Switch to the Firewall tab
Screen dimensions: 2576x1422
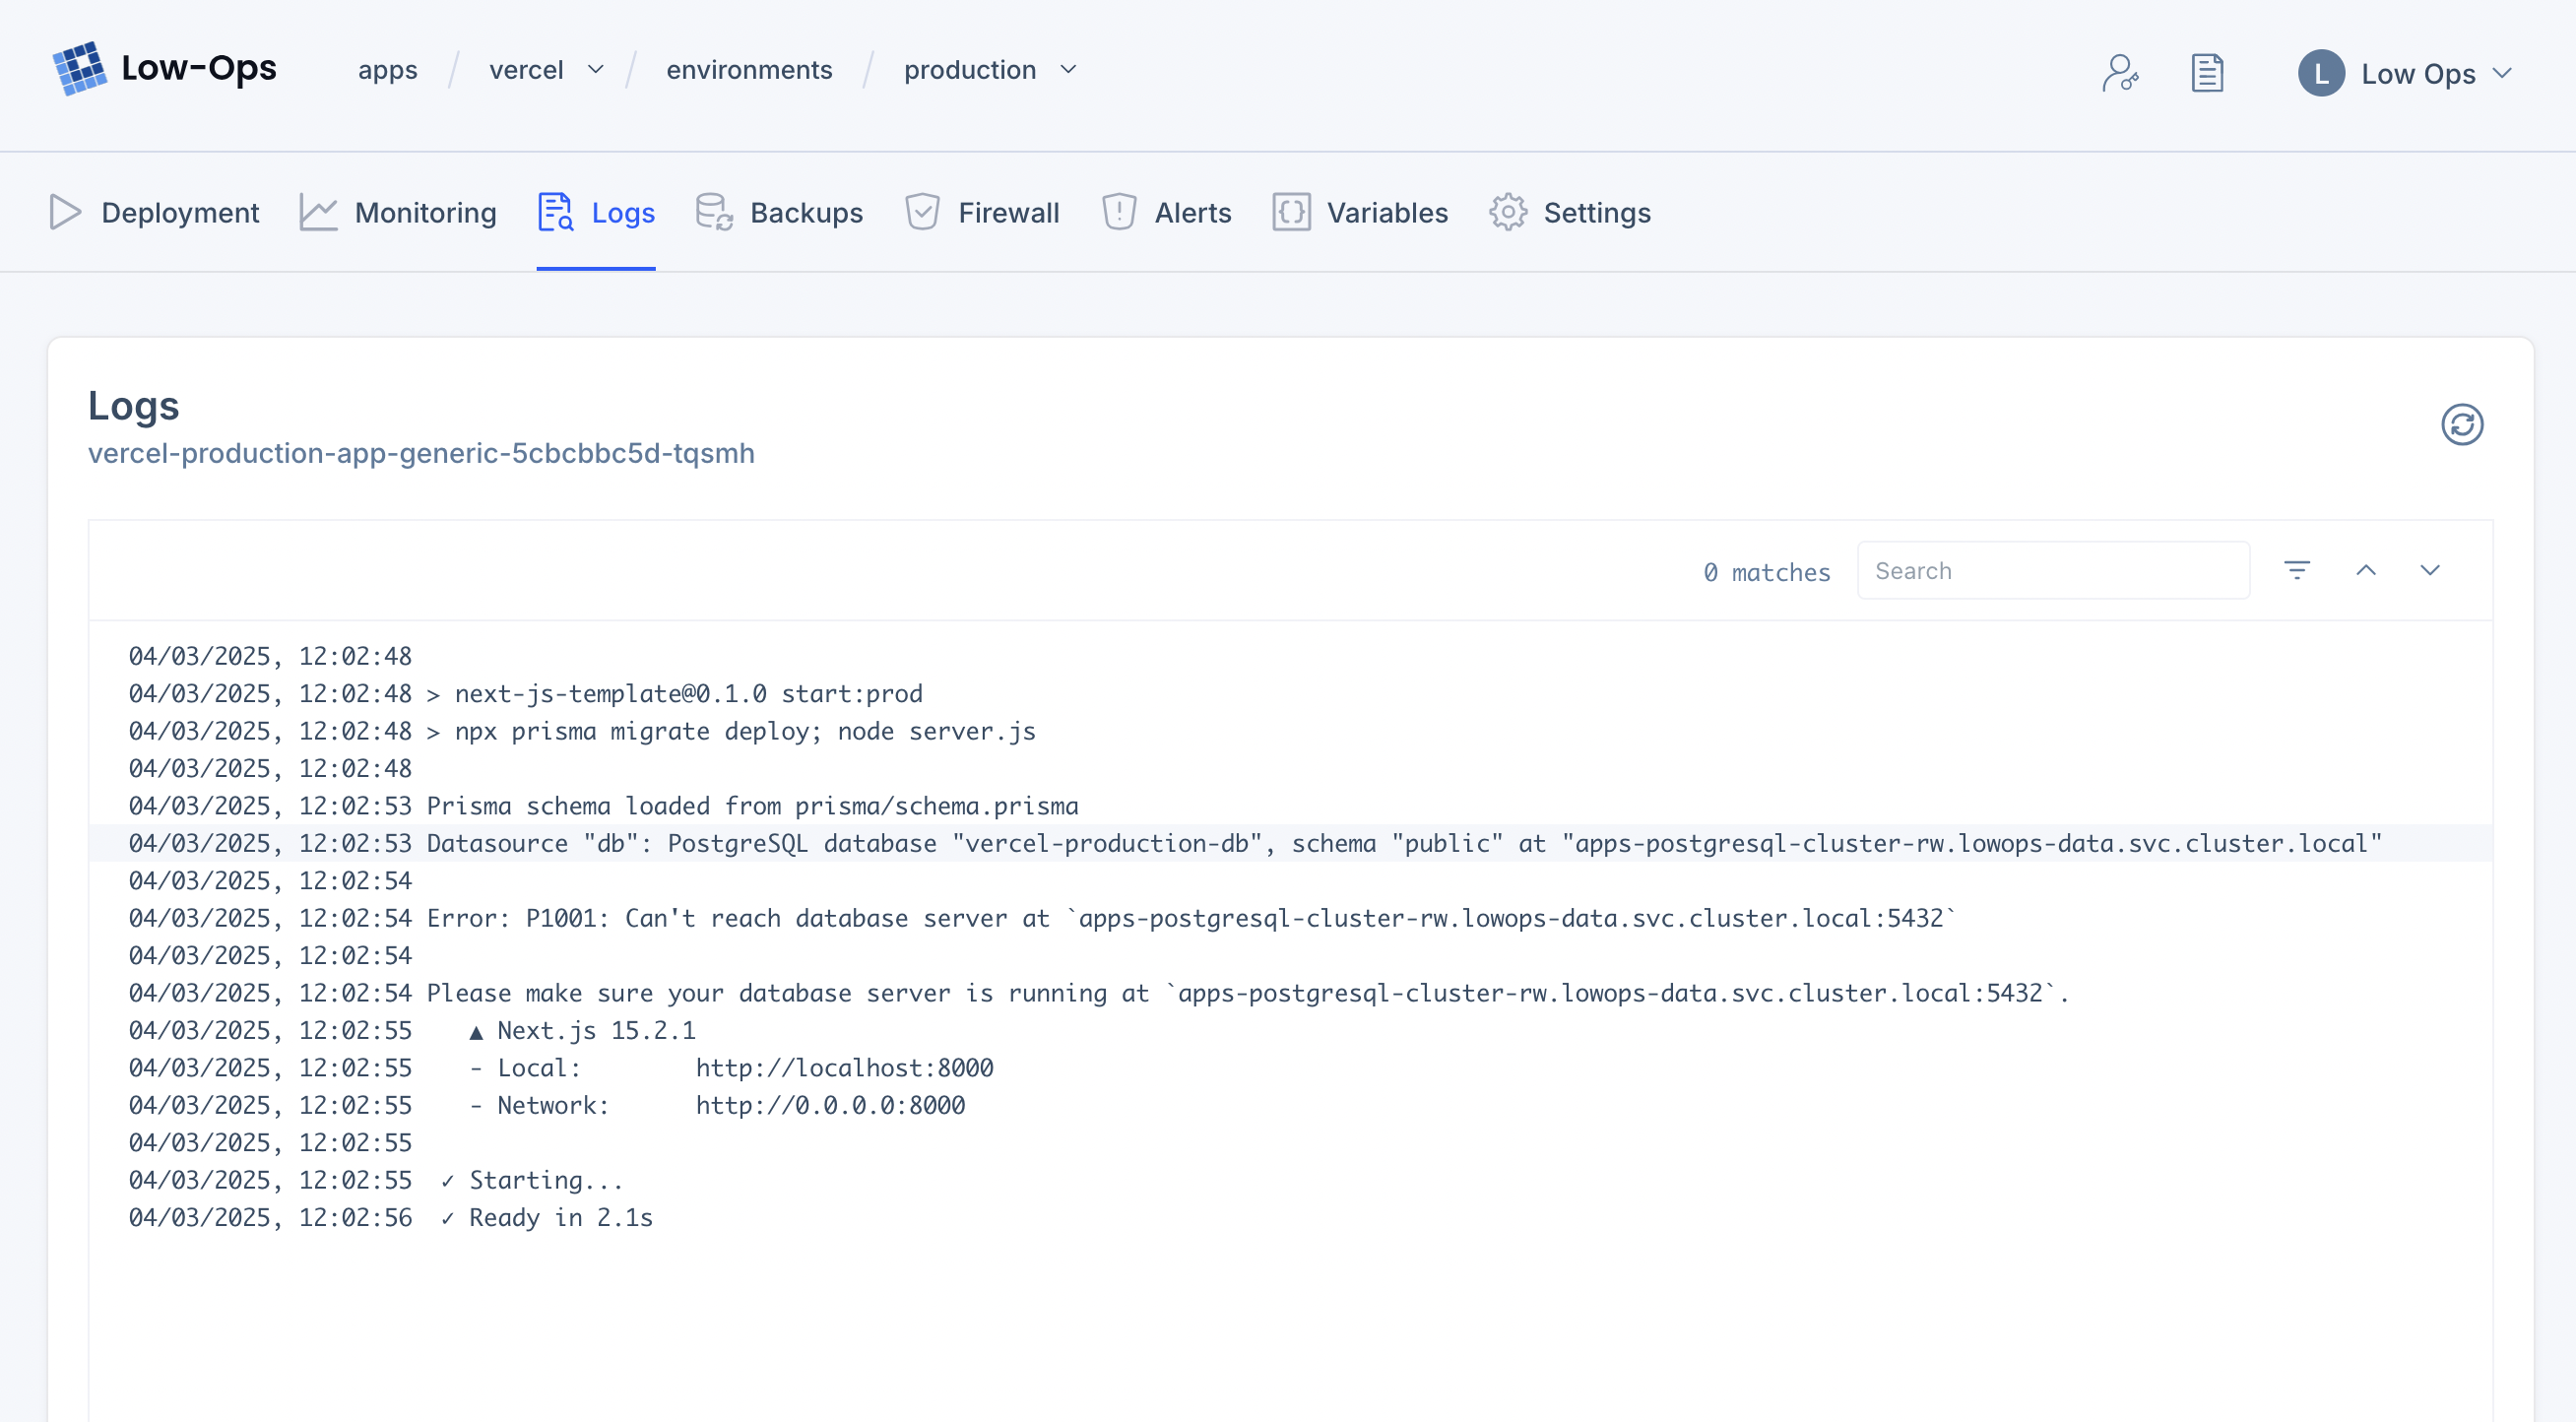coord(982,212)
